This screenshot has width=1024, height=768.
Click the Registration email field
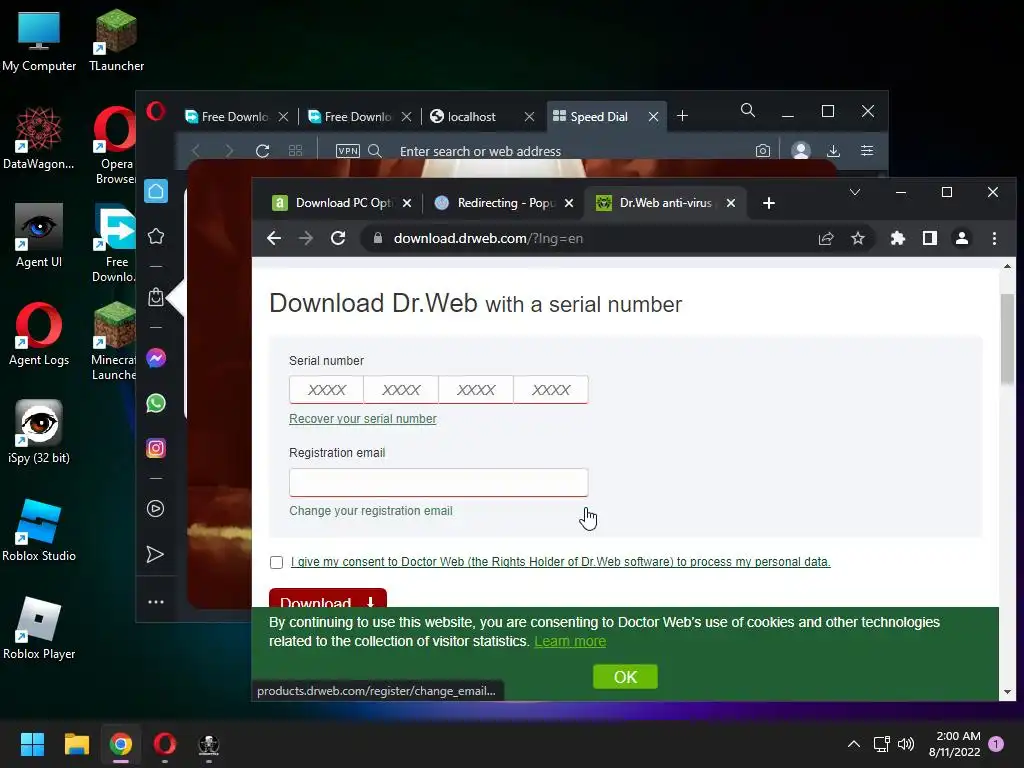click(x=438, y=483)
